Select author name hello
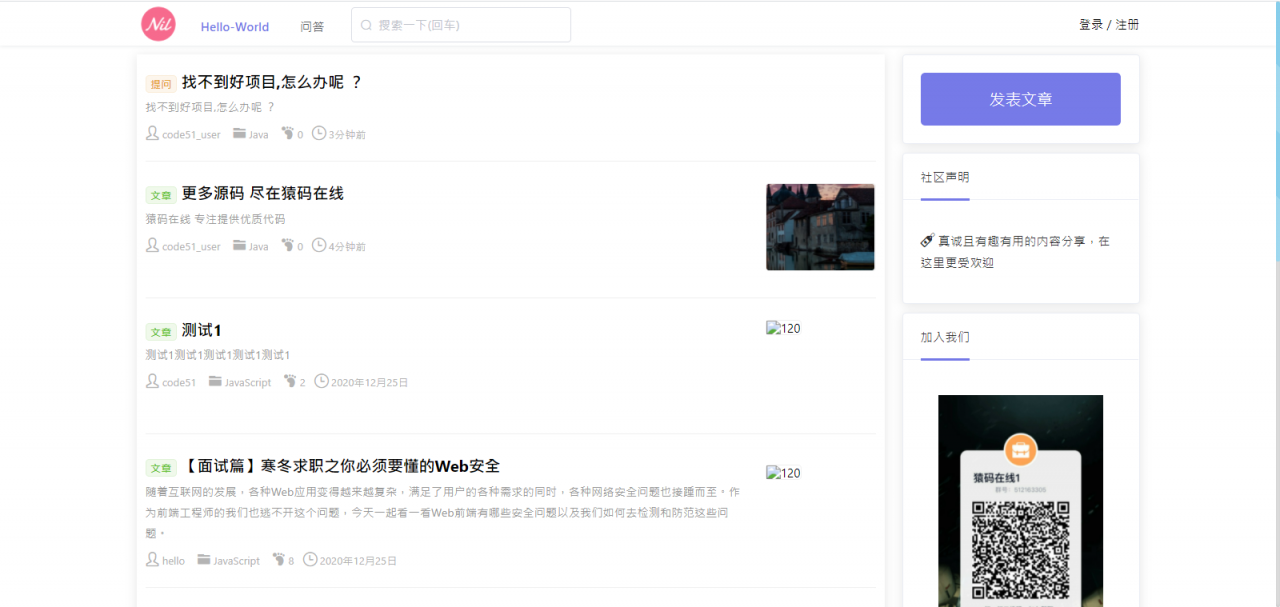The height and width of the screenshot is (607, 1280). [173, 561]
